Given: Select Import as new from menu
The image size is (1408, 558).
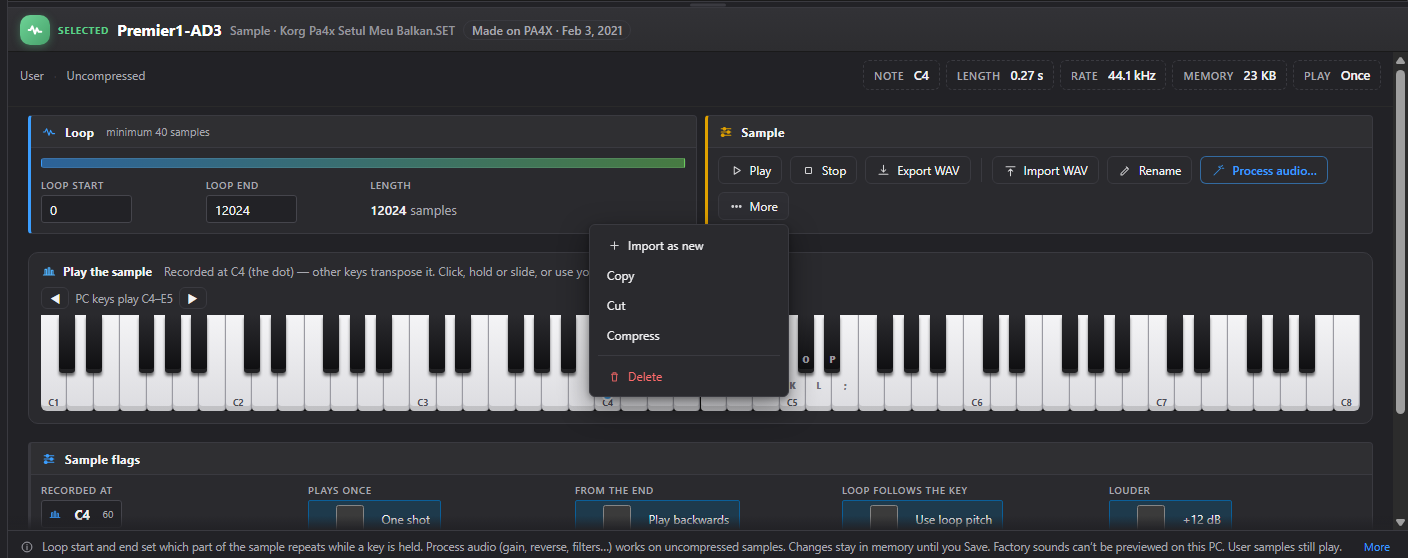Looking at the screenshot, I should point(689,246).
